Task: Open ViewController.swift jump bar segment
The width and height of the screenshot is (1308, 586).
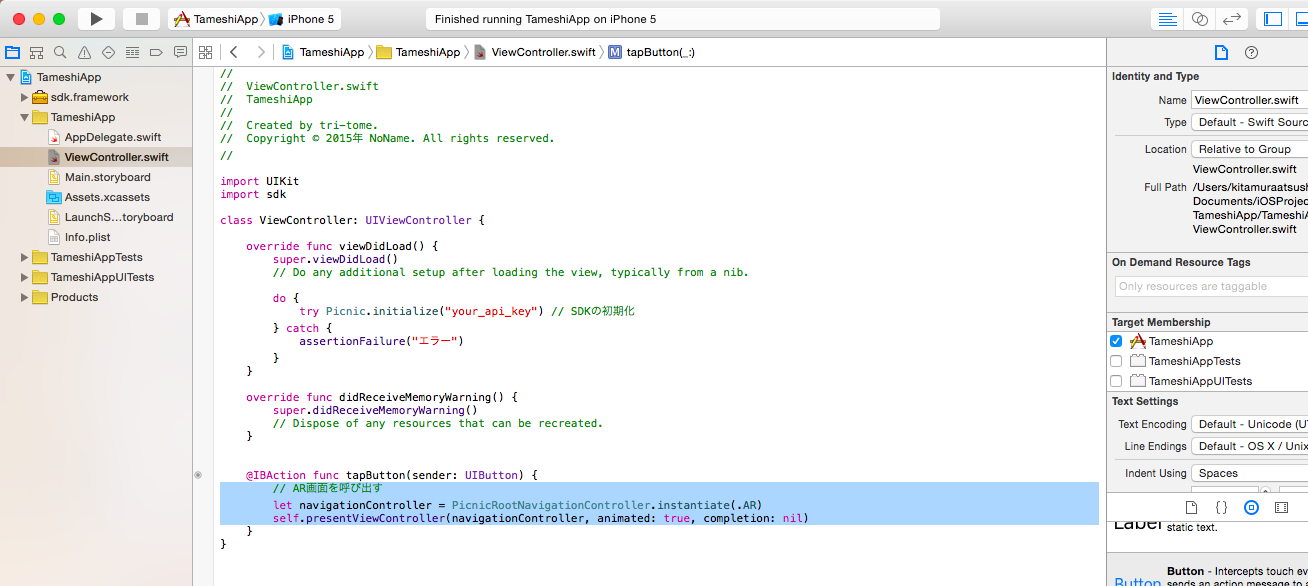Action: pyautogui.click(x=534, y=52)
